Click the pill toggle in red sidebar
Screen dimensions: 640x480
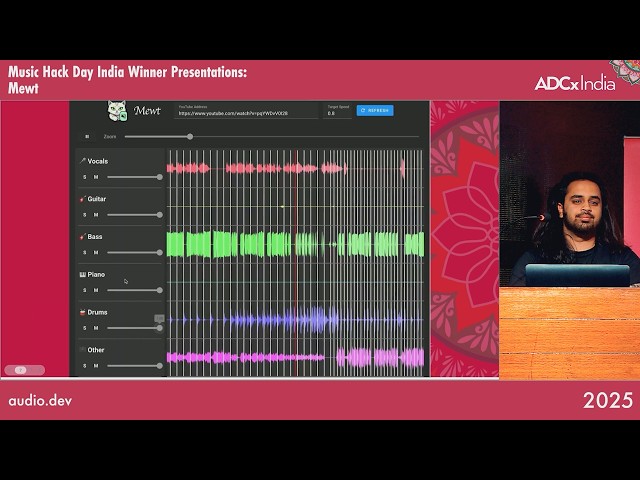coord(24,370)
